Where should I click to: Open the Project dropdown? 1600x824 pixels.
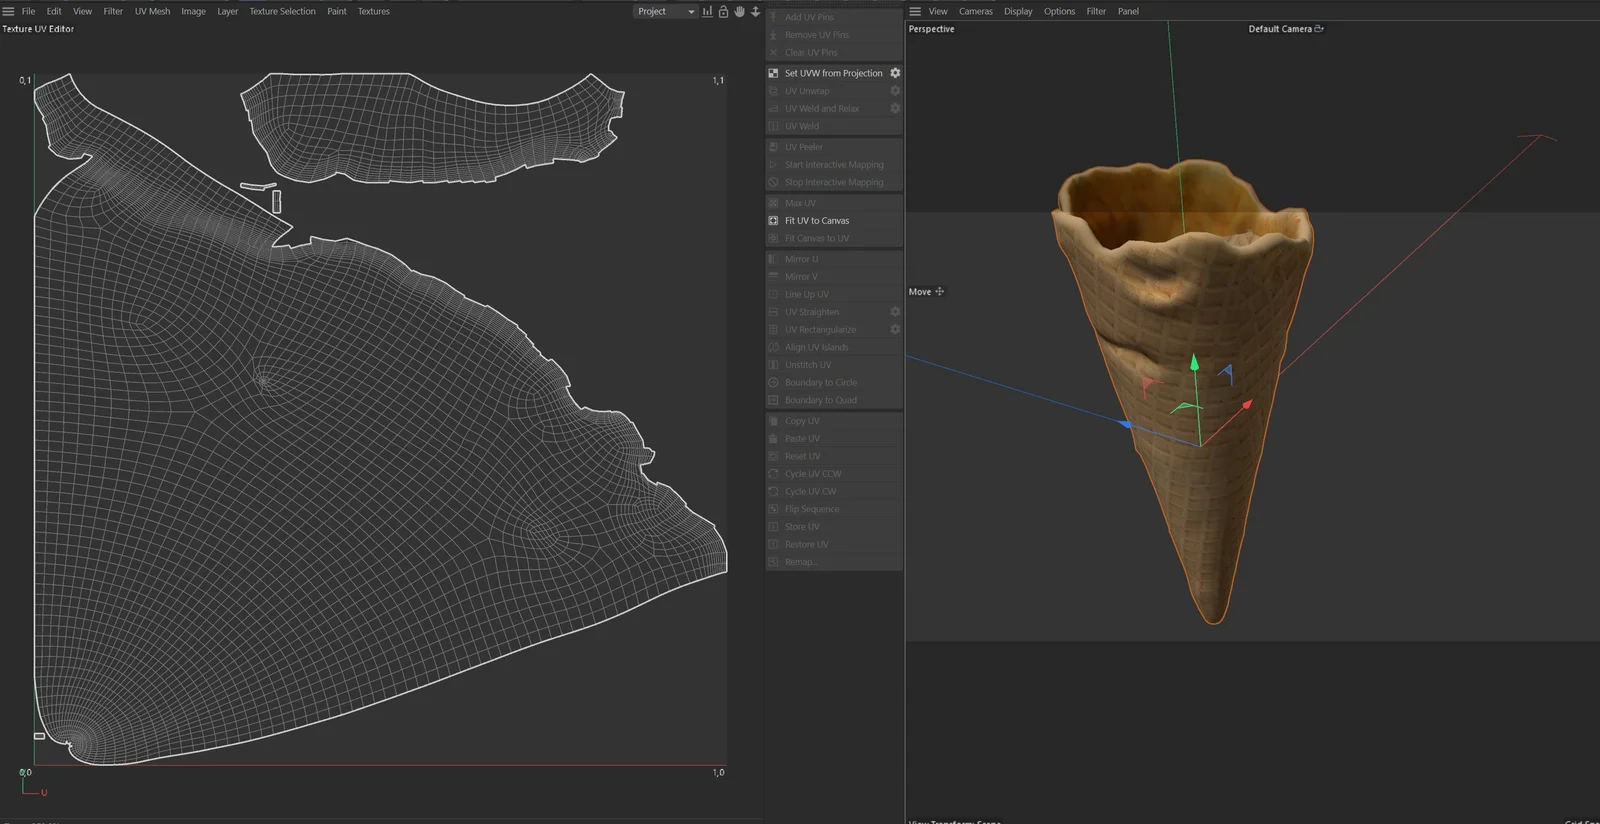[665, 11]
